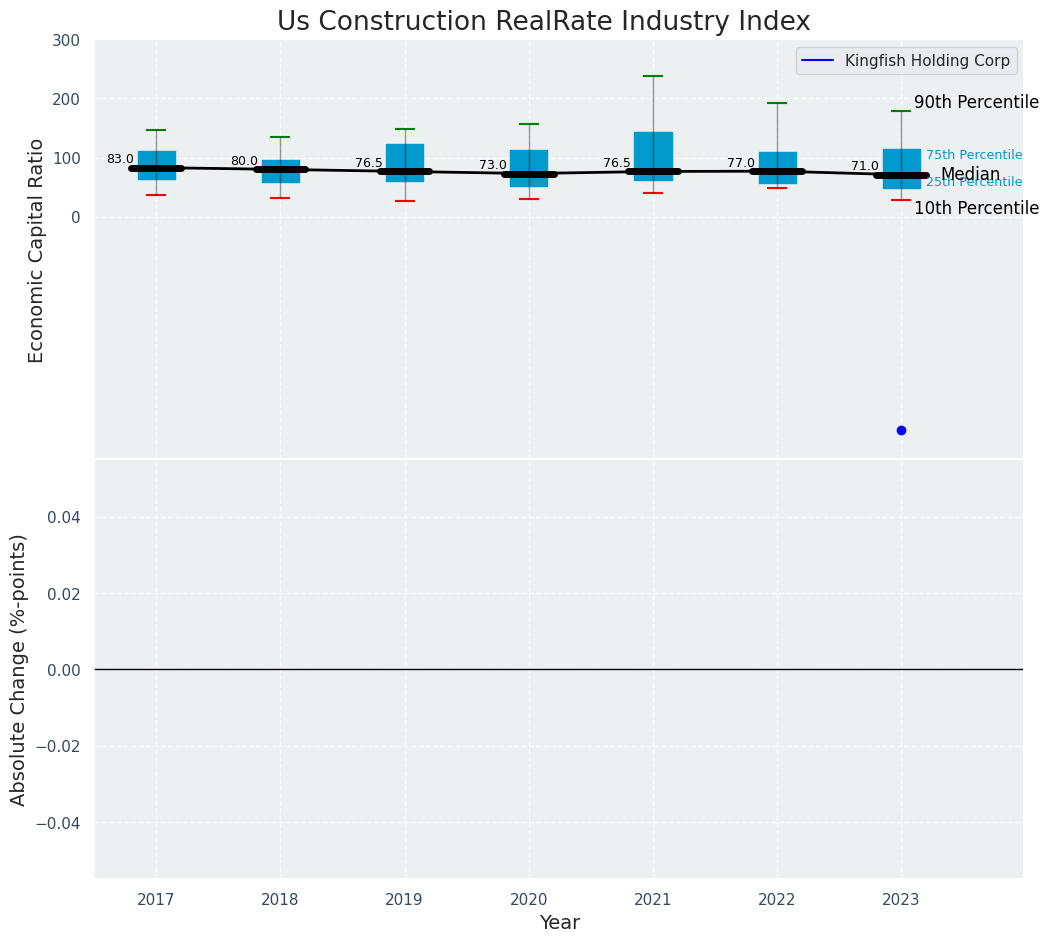Click the blue Kingfish Holding Corp data point

coord(901,430)
